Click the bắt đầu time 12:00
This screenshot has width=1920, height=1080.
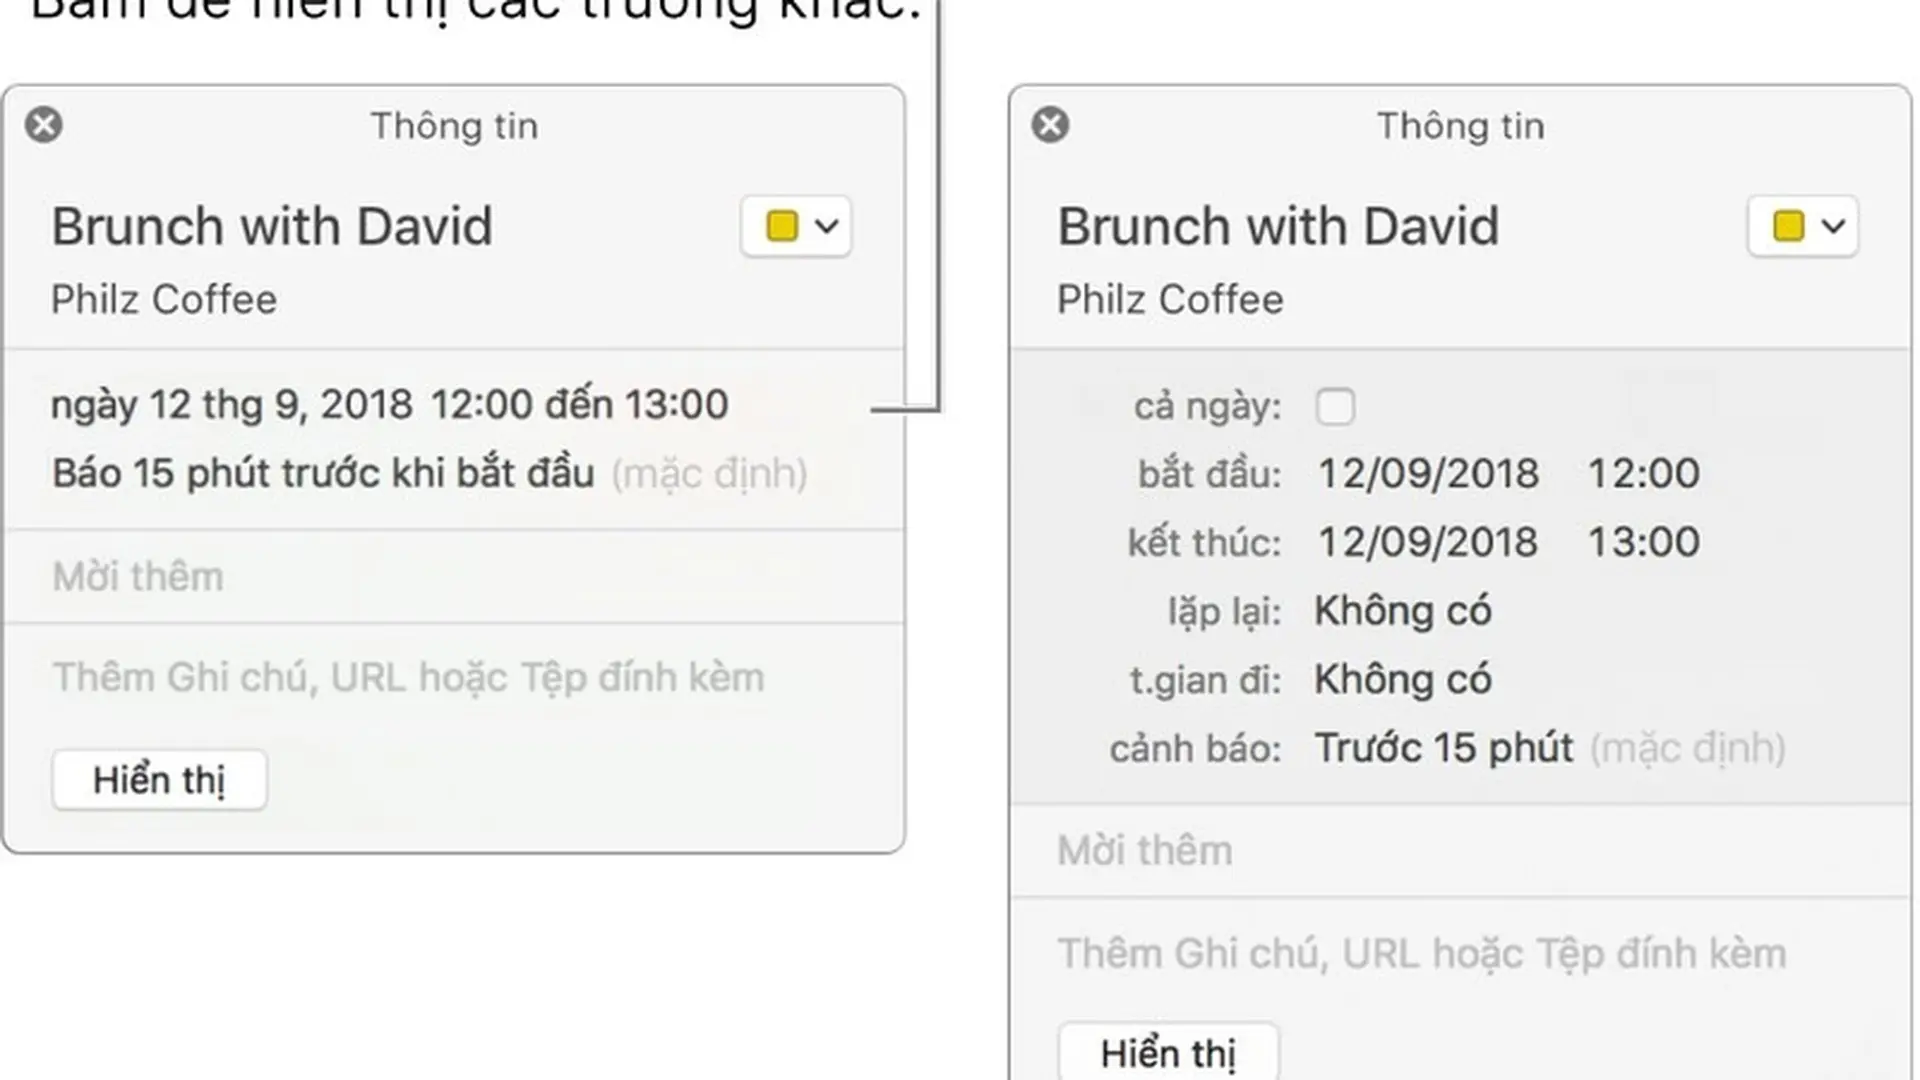click(x=1644, y=473)
